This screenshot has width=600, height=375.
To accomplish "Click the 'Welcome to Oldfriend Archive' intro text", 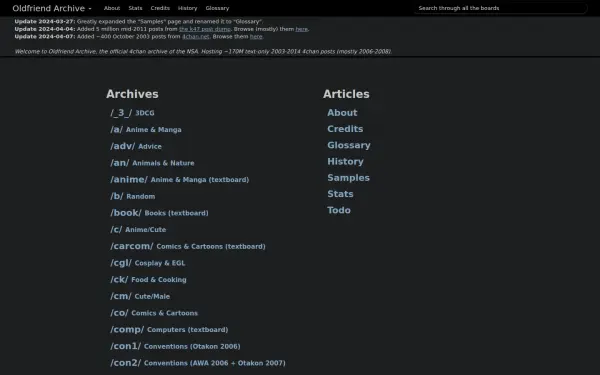I will (203, 52).
